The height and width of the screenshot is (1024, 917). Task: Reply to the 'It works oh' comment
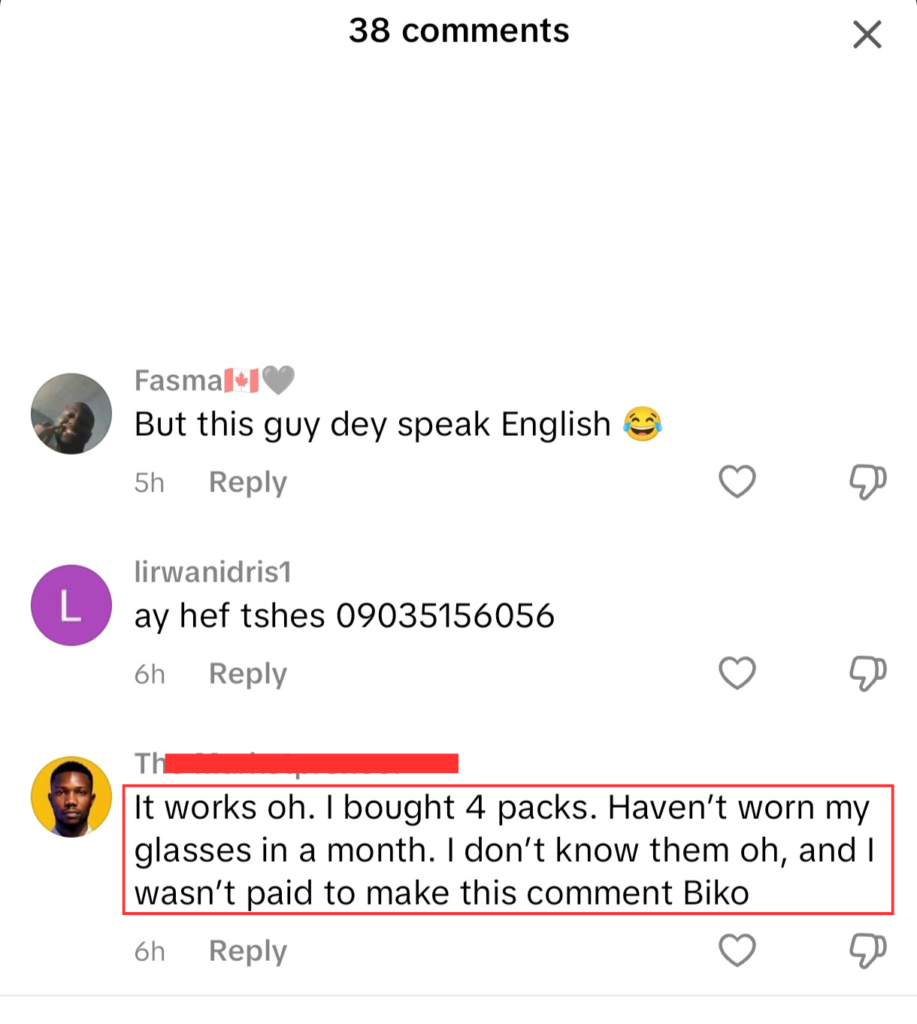pyautogui.click(x=248, y=952)
